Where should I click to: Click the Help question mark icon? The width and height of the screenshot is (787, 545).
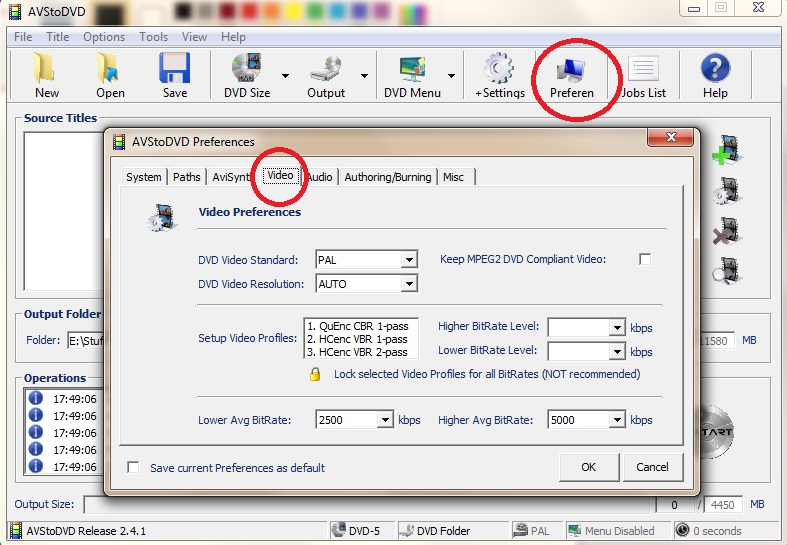[715, 68]
